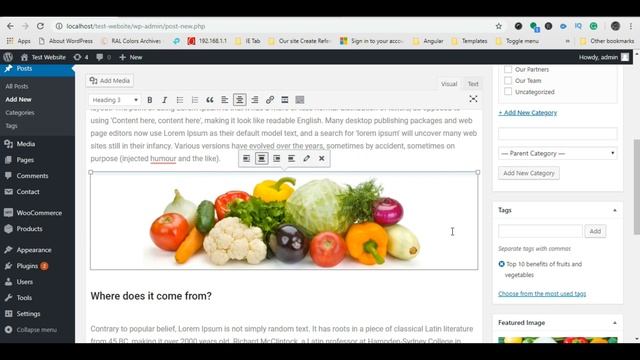Viewport: 640px width, 360px height.
Task: Open All Posts in sidebar
Action: pyautogui.click(x=17, y=86)
